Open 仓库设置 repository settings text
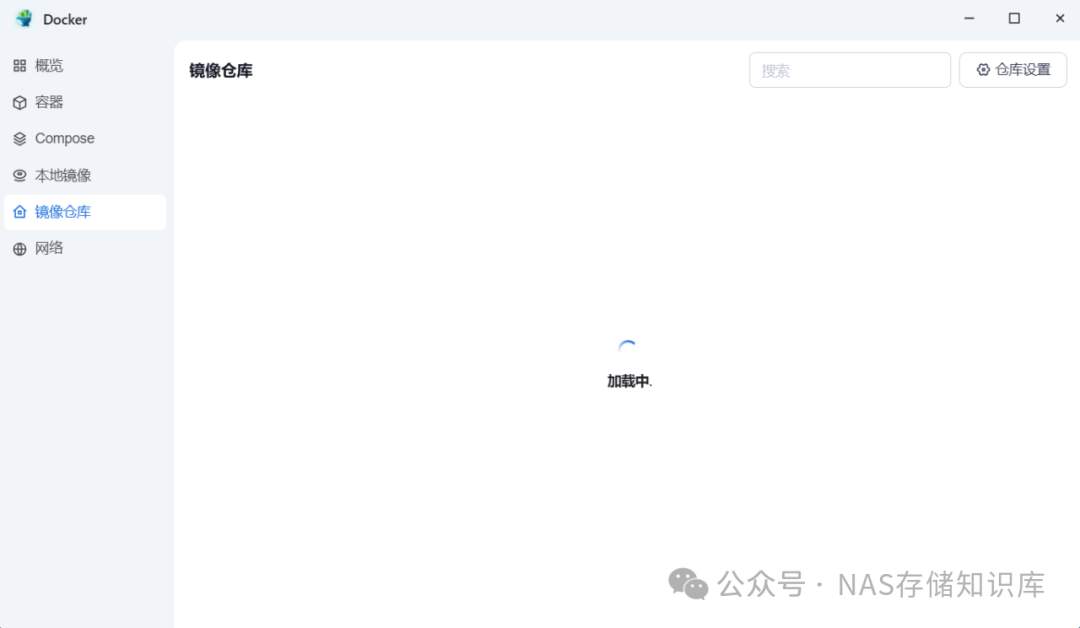 click(1023, 70)
